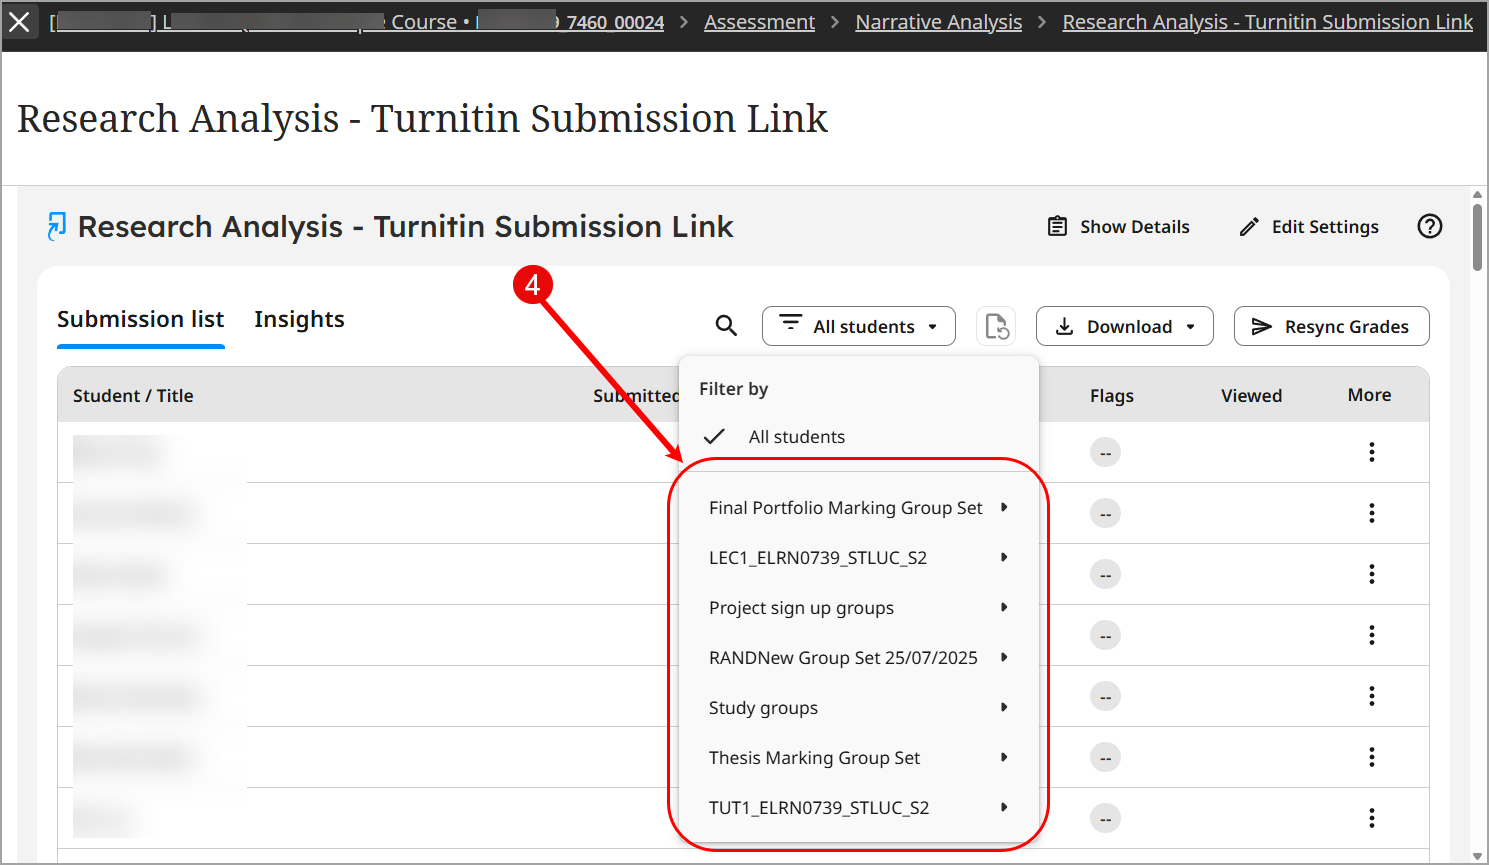Click the refresh submissions document icon
The height and width of the screenshot is (865, 1489).
[x=996, y=326]
